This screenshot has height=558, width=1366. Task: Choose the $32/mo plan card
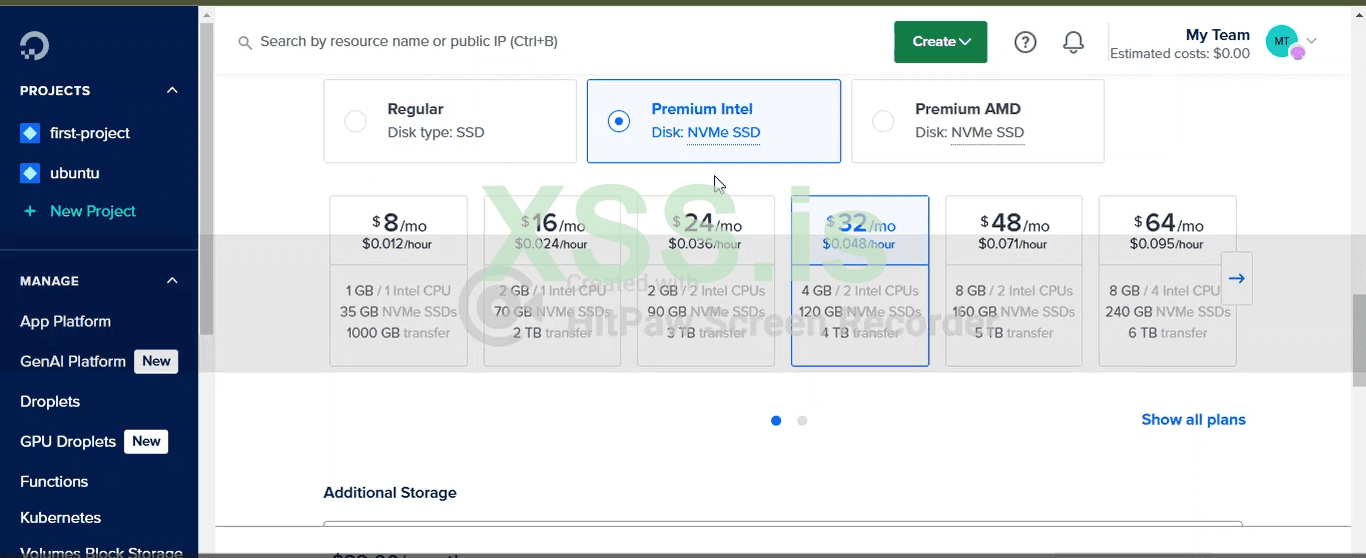tap(860, 281)
